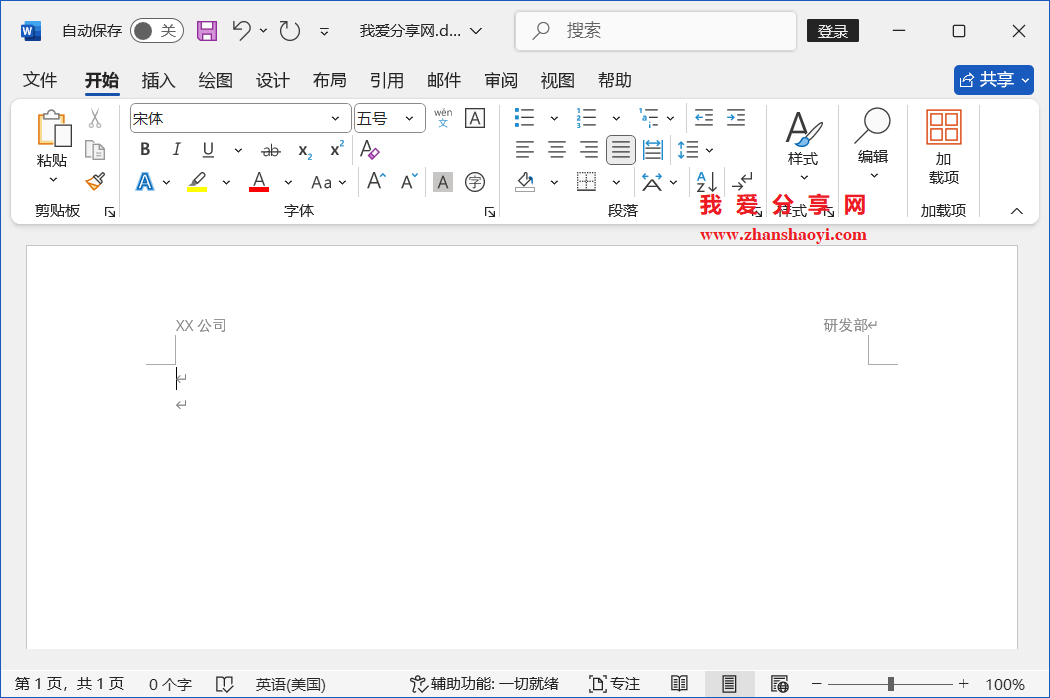Image resolution: width=1050 pixels, height=698 pixels.
Task: Apply yellow text highlight color
Action: pos(197,182)
